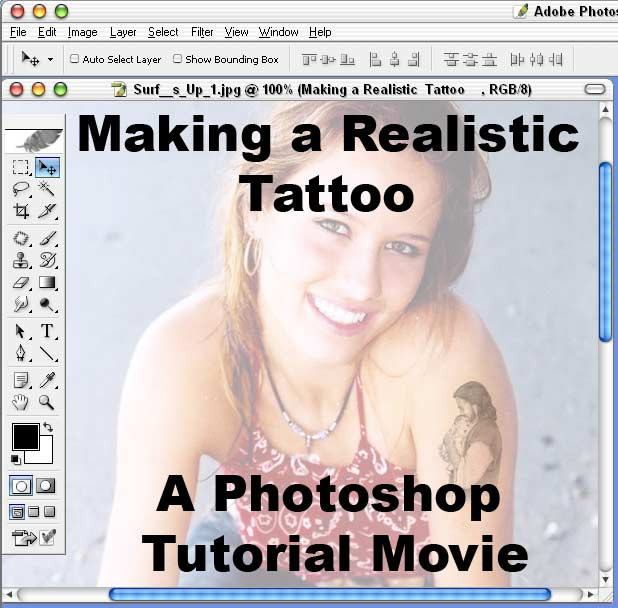Select the Dodge tool
618x608 pixels.
[47, 304]
